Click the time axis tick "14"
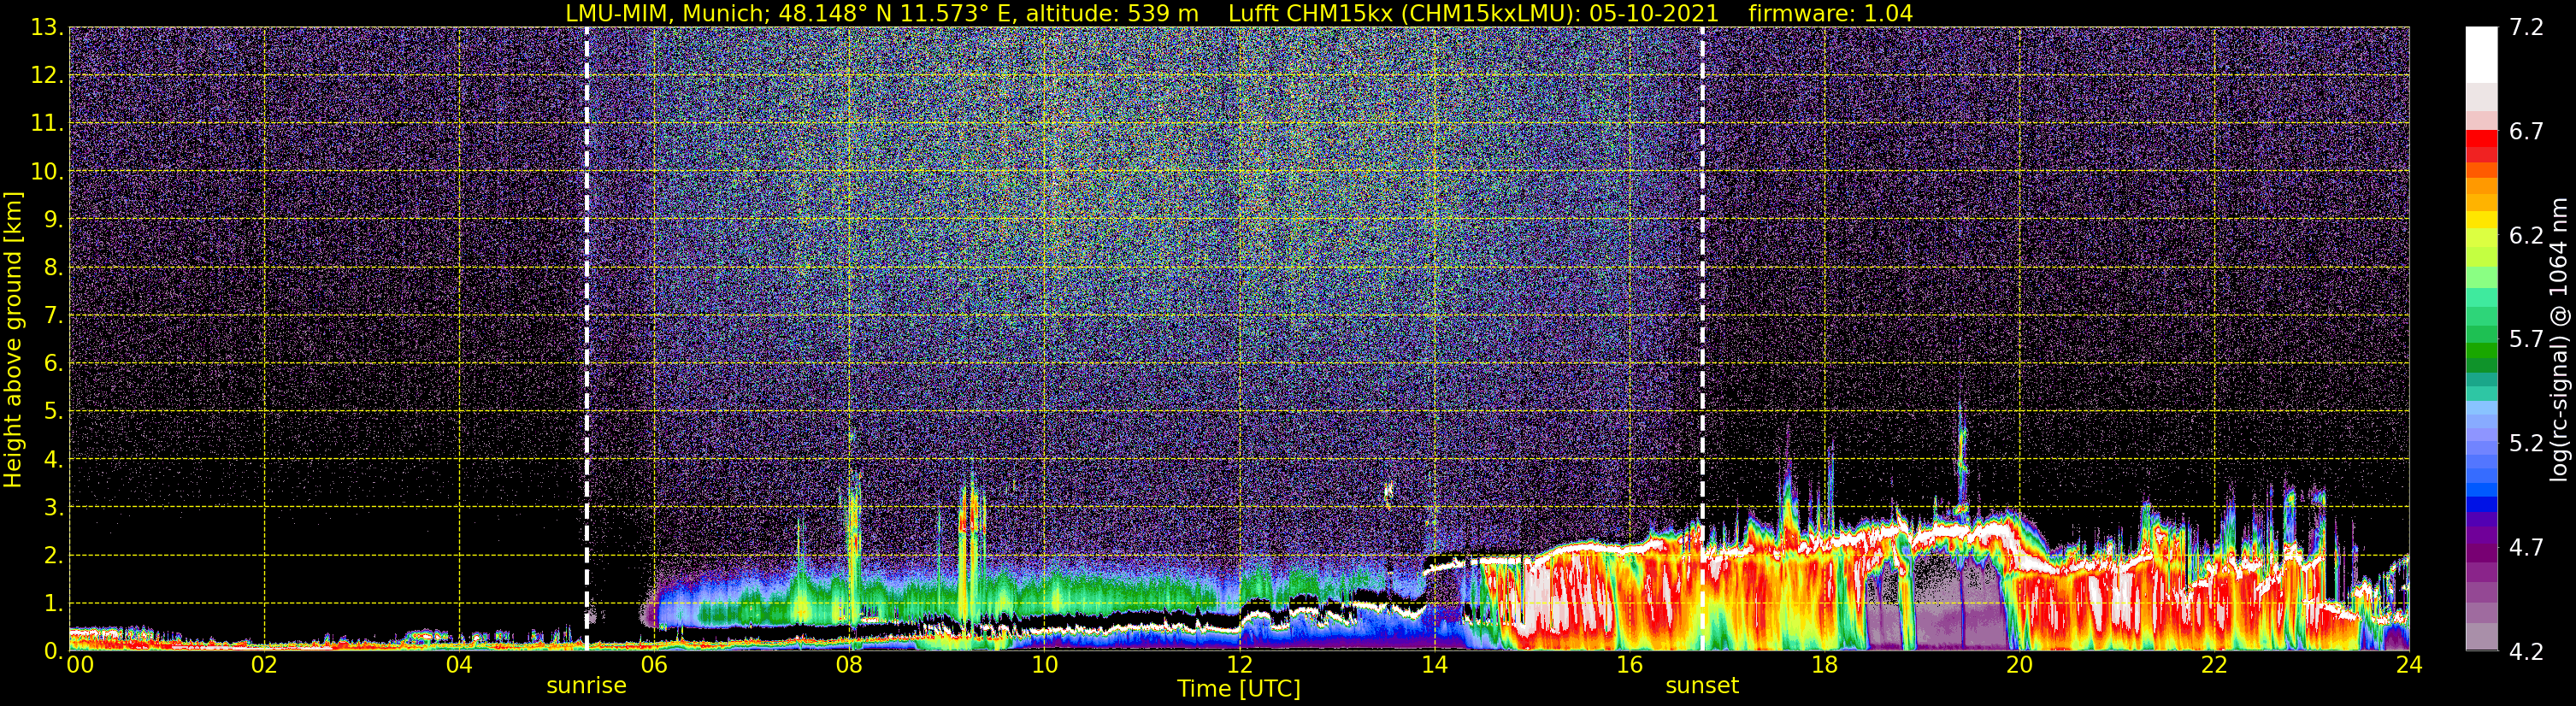Viewport: 2576px width, 706px height. [x=1434, y=665]
